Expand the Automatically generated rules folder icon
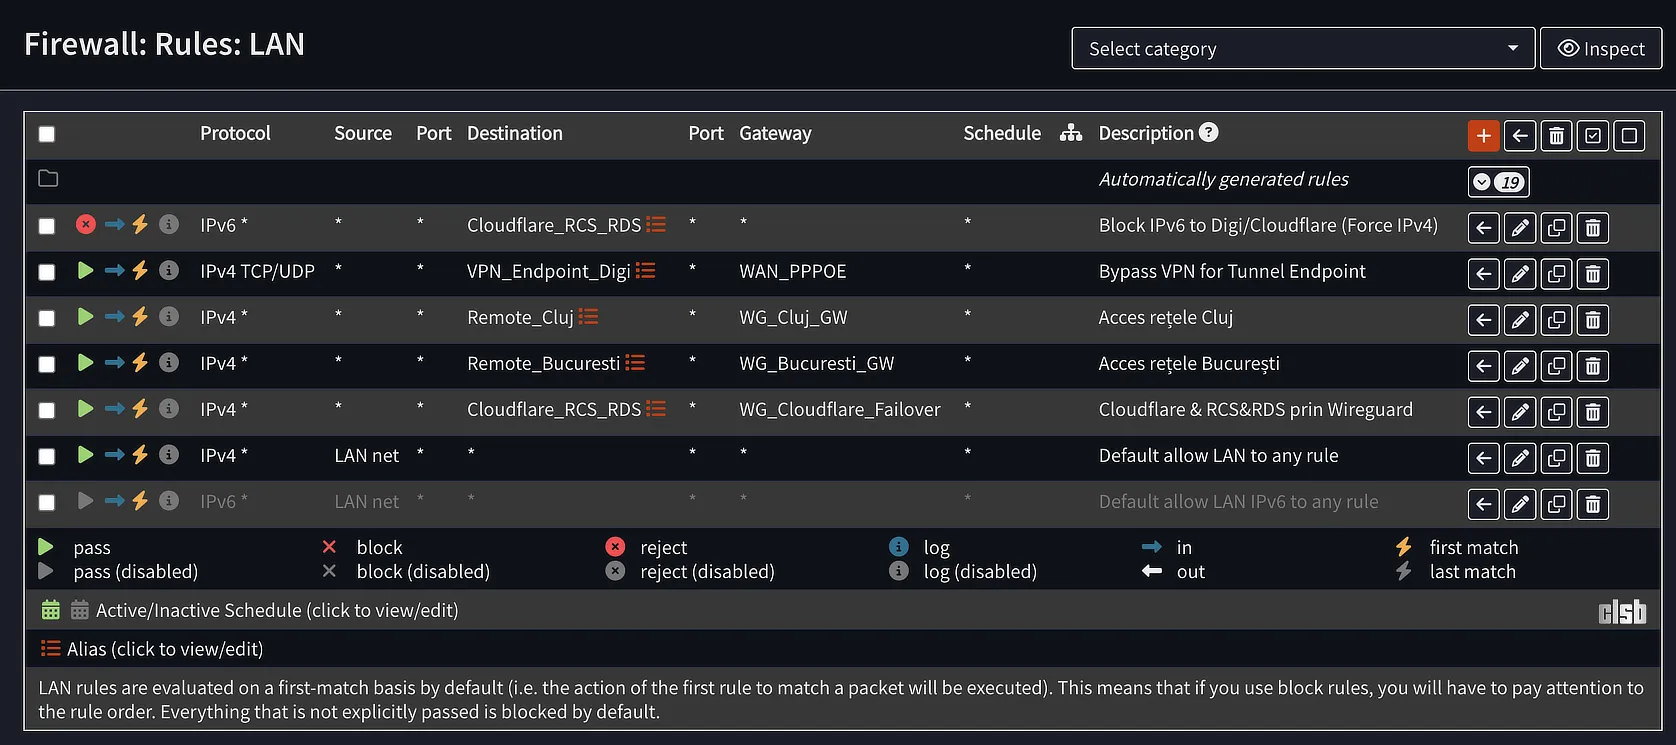 pos(48,179)
